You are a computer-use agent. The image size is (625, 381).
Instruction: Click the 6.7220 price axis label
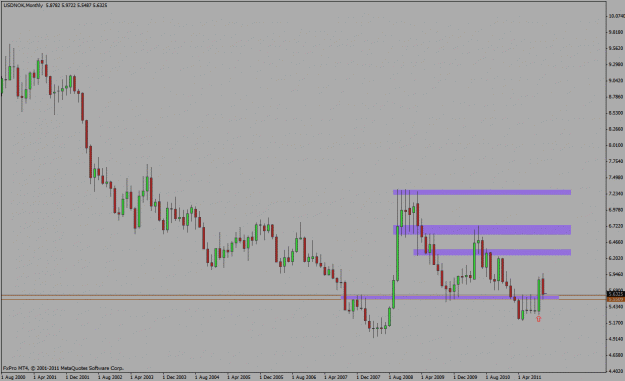pos(616,226)
